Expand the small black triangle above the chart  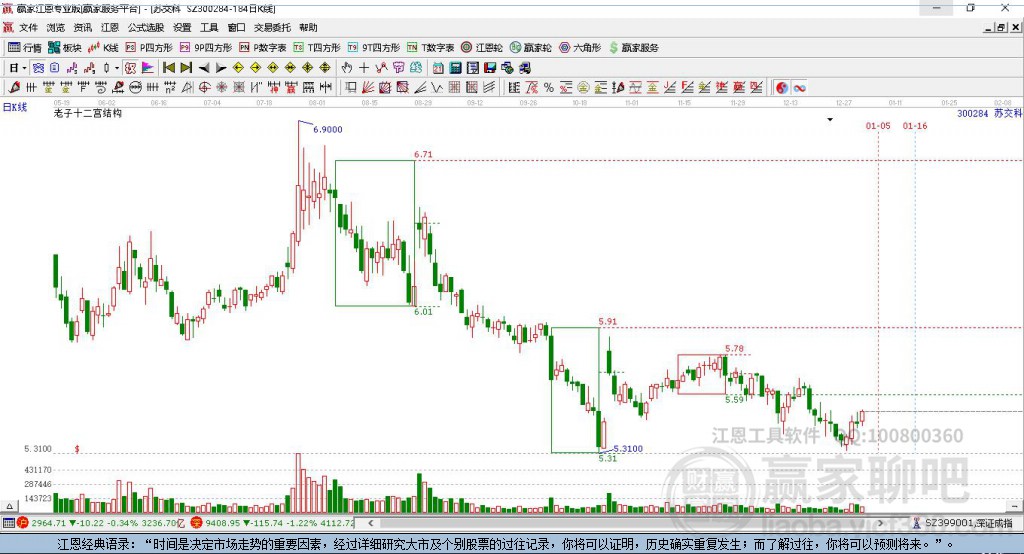pos(830,120)
